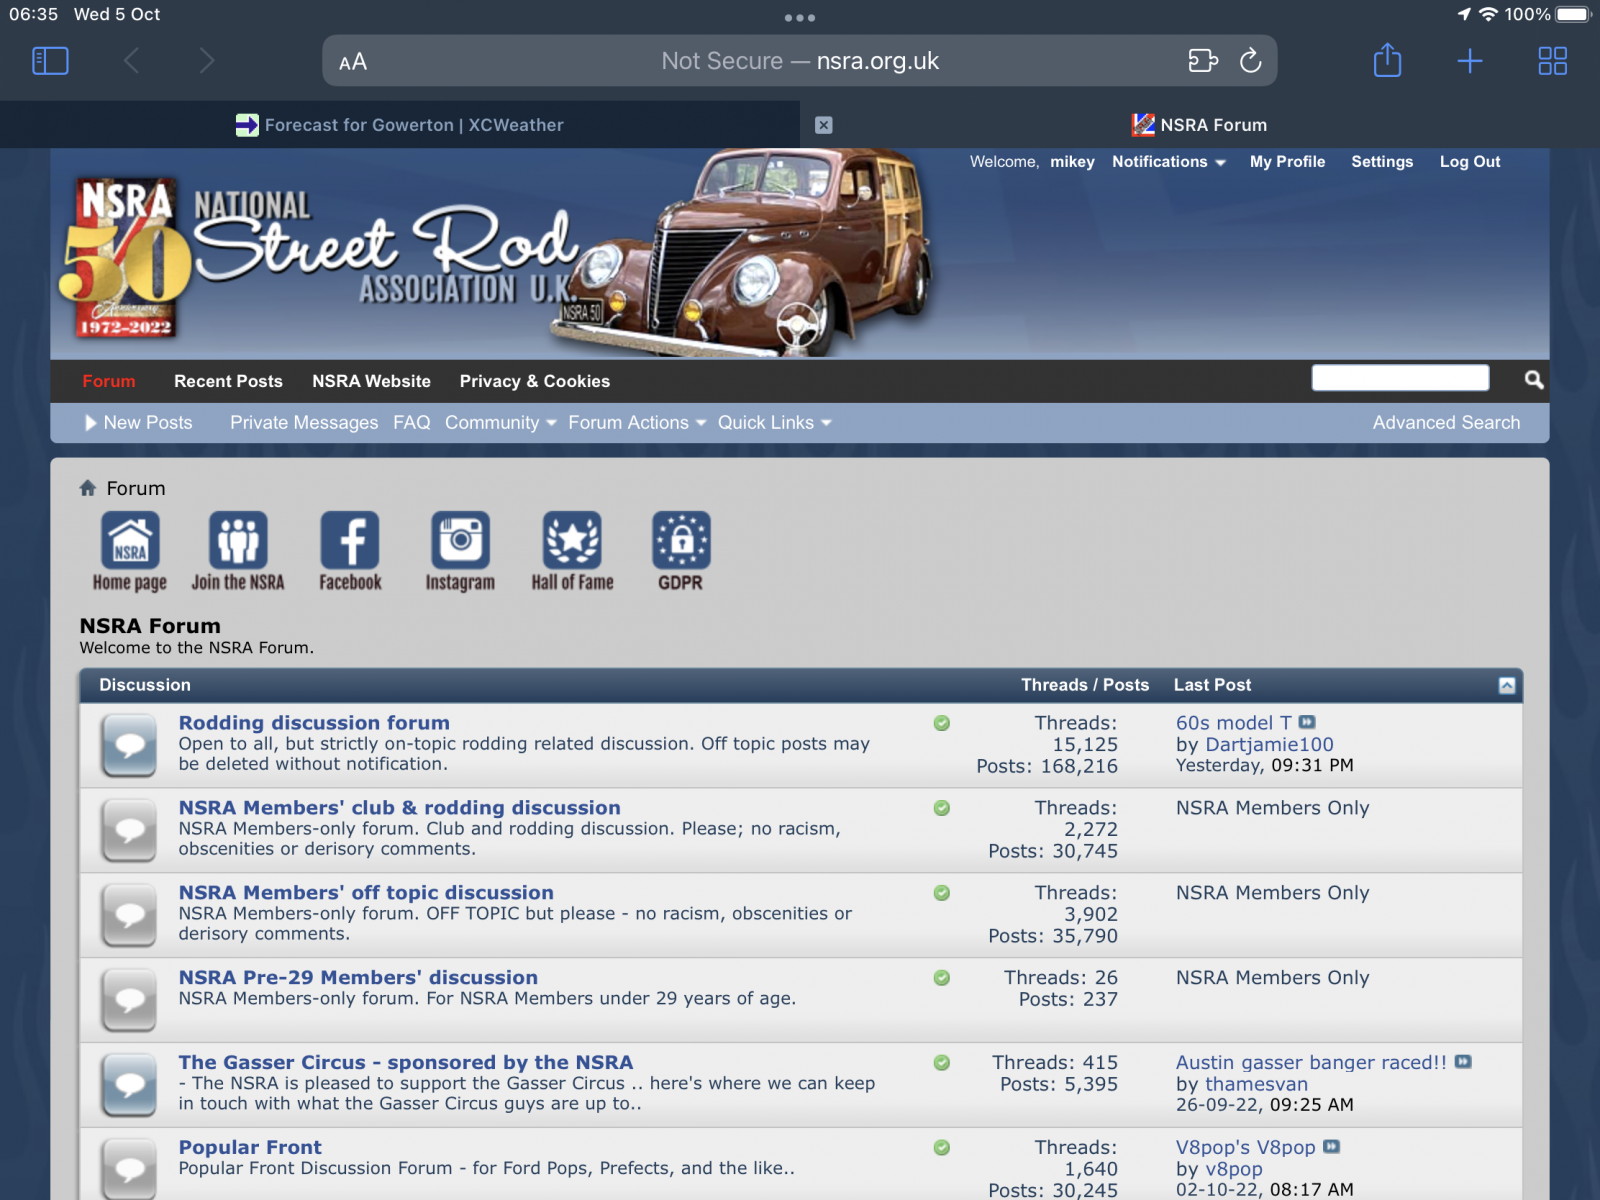Open NSRA Members' club & rodding discussion
The width and height of the screenshot is (1600, 1200).
[x=399, y=808]
